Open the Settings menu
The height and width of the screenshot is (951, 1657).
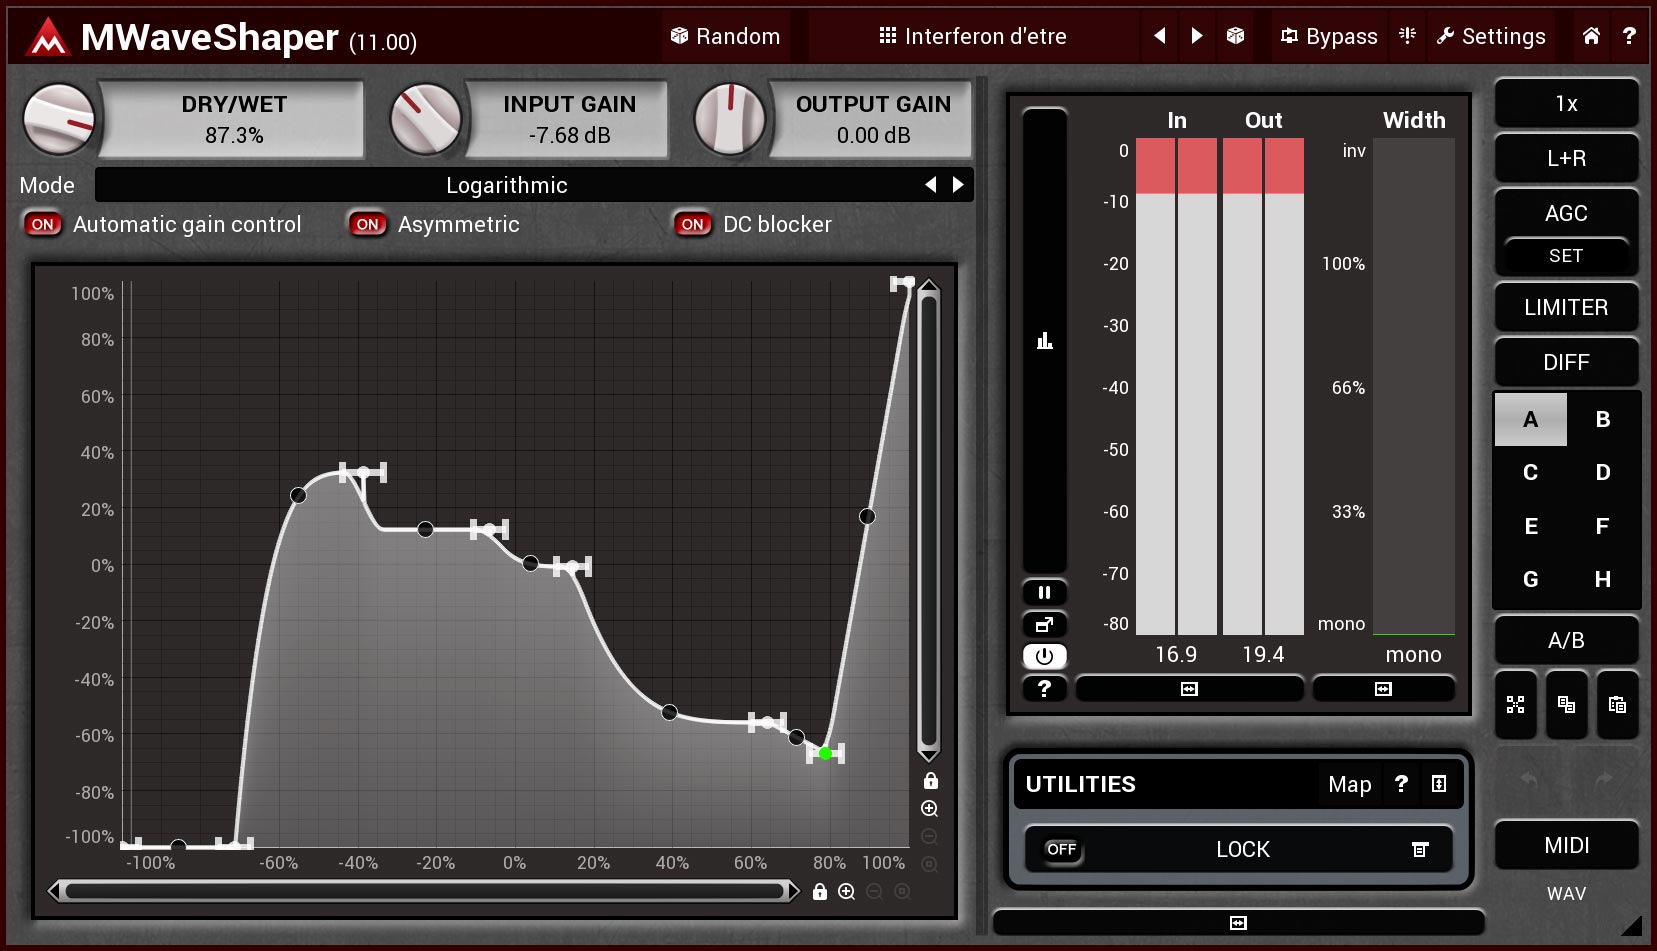point(1491,36)
